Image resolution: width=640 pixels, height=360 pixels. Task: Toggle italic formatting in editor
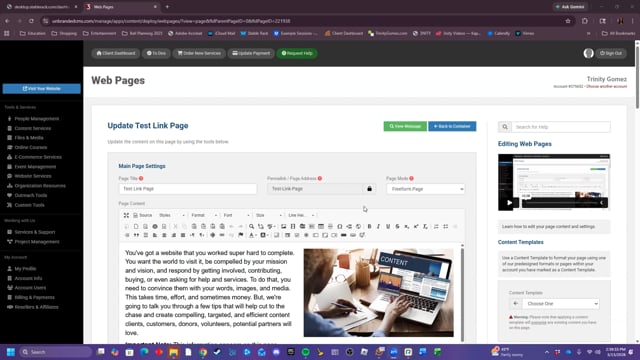(378, 226)
